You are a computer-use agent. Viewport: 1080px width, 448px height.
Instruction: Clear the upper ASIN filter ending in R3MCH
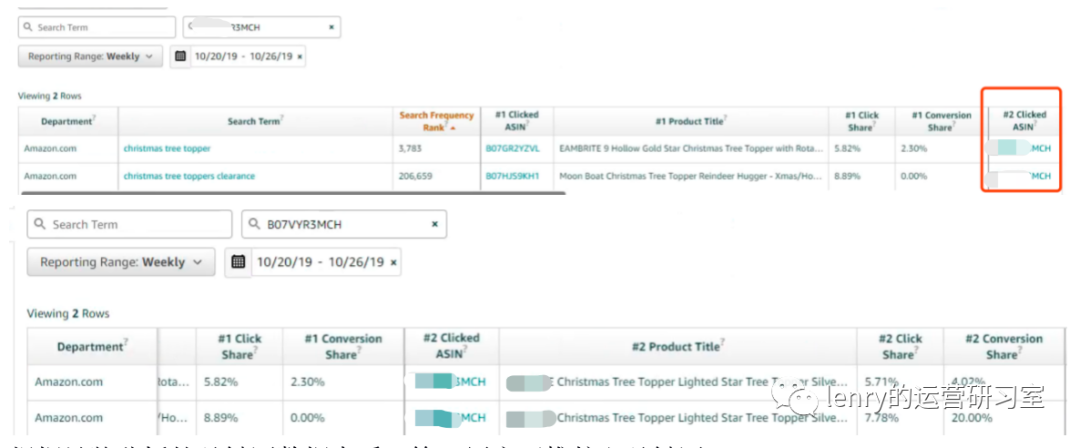(332, 28)
